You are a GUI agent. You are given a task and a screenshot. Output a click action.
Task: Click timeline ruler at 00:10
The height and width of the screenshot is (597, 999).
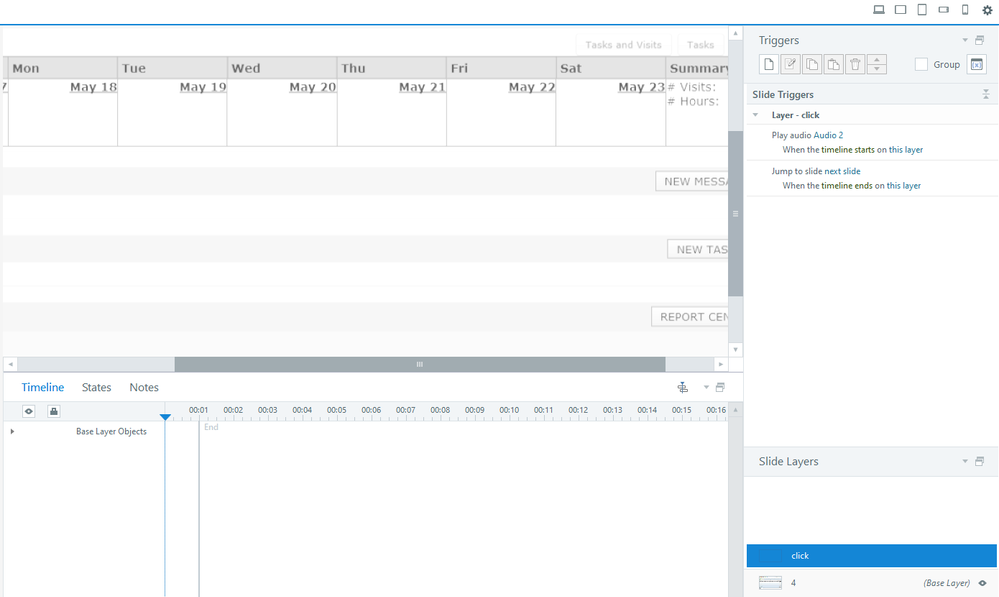coord(509,410)
